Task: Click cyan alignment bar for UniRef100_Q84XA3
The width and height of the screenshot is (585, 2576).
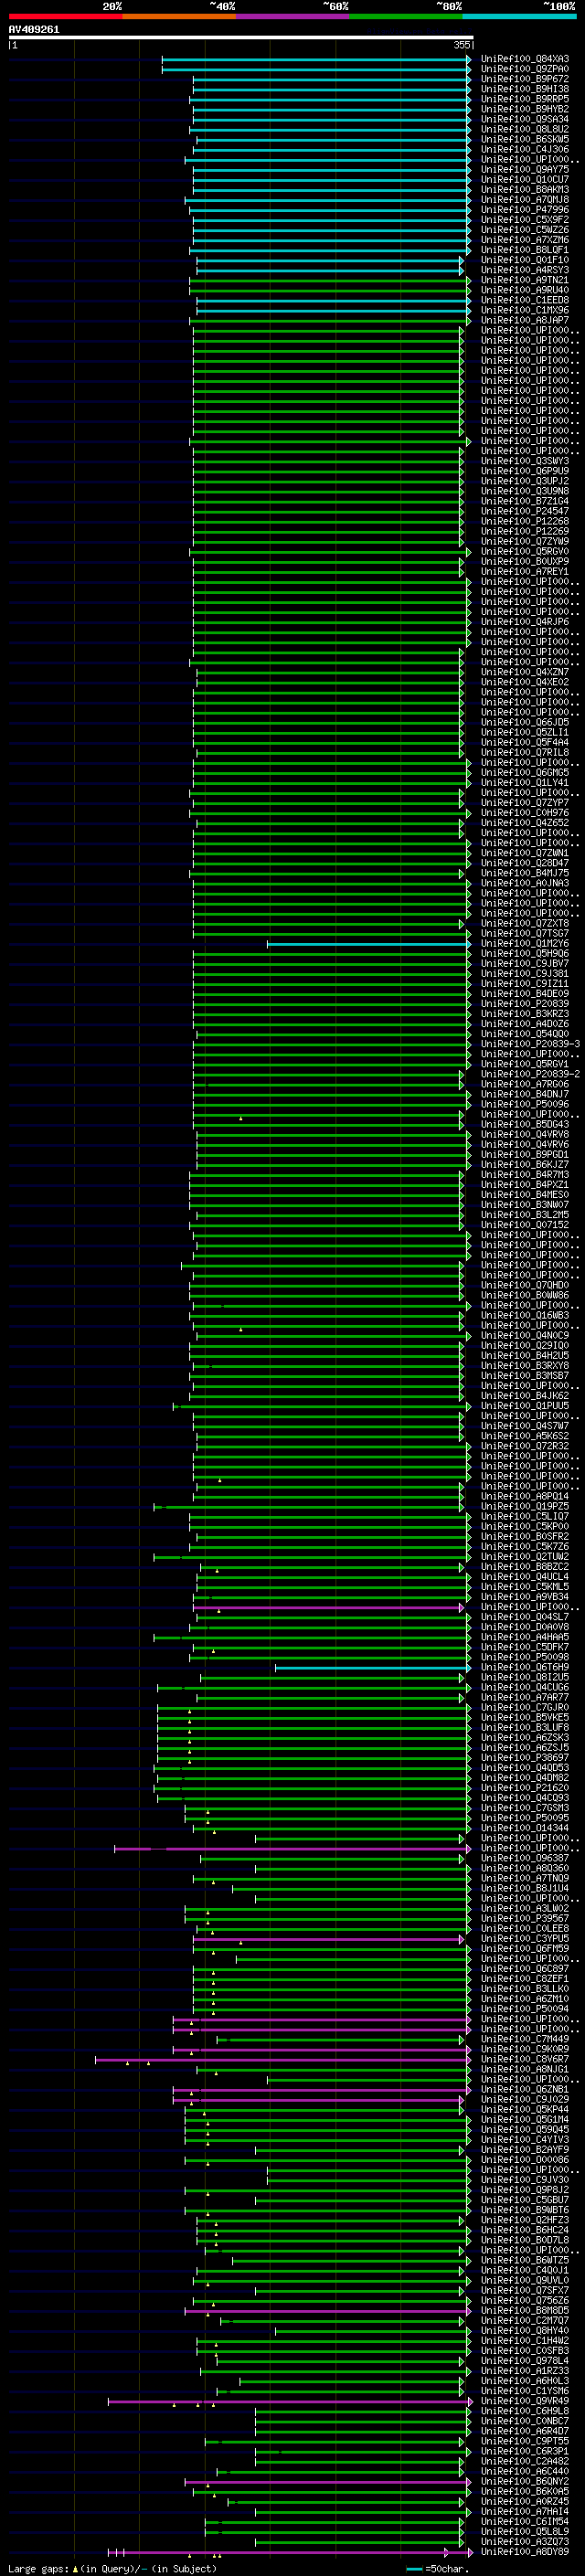Action: (x=316, y=59)
